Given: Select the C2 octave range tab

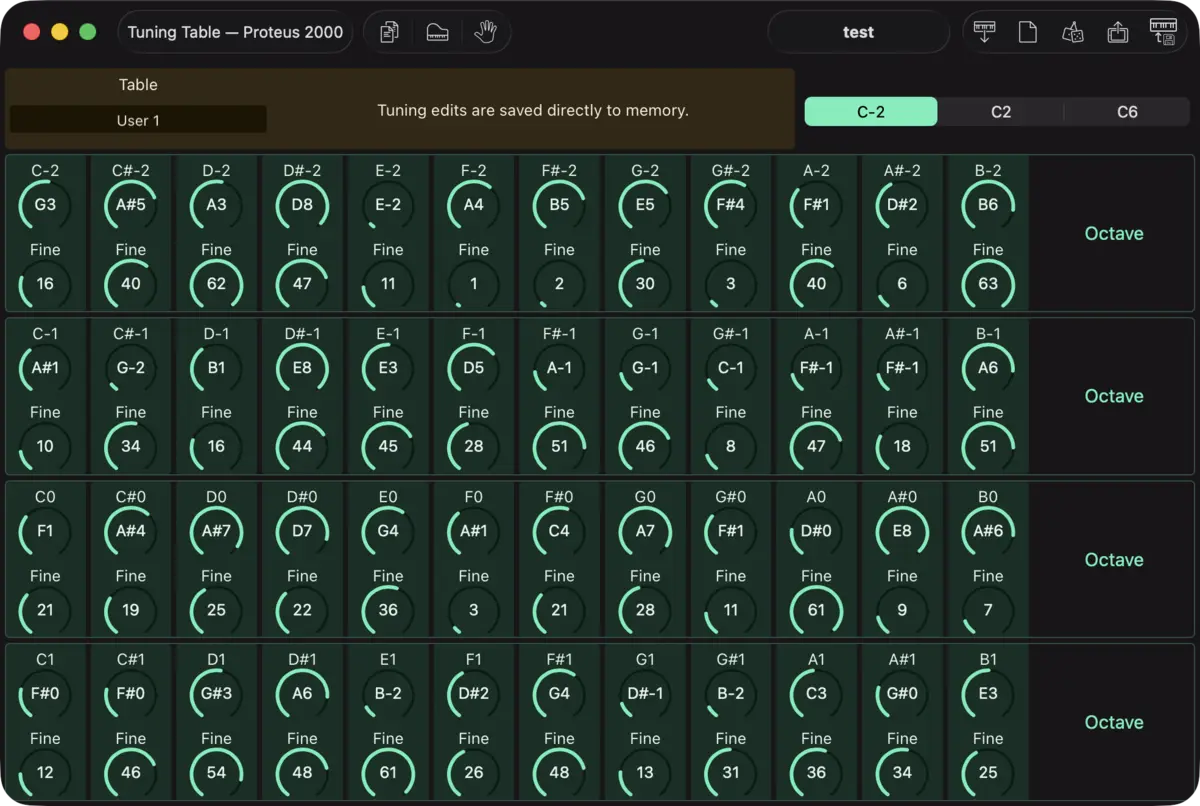Looking at the screenshot, I should [x=1001, y=112].
